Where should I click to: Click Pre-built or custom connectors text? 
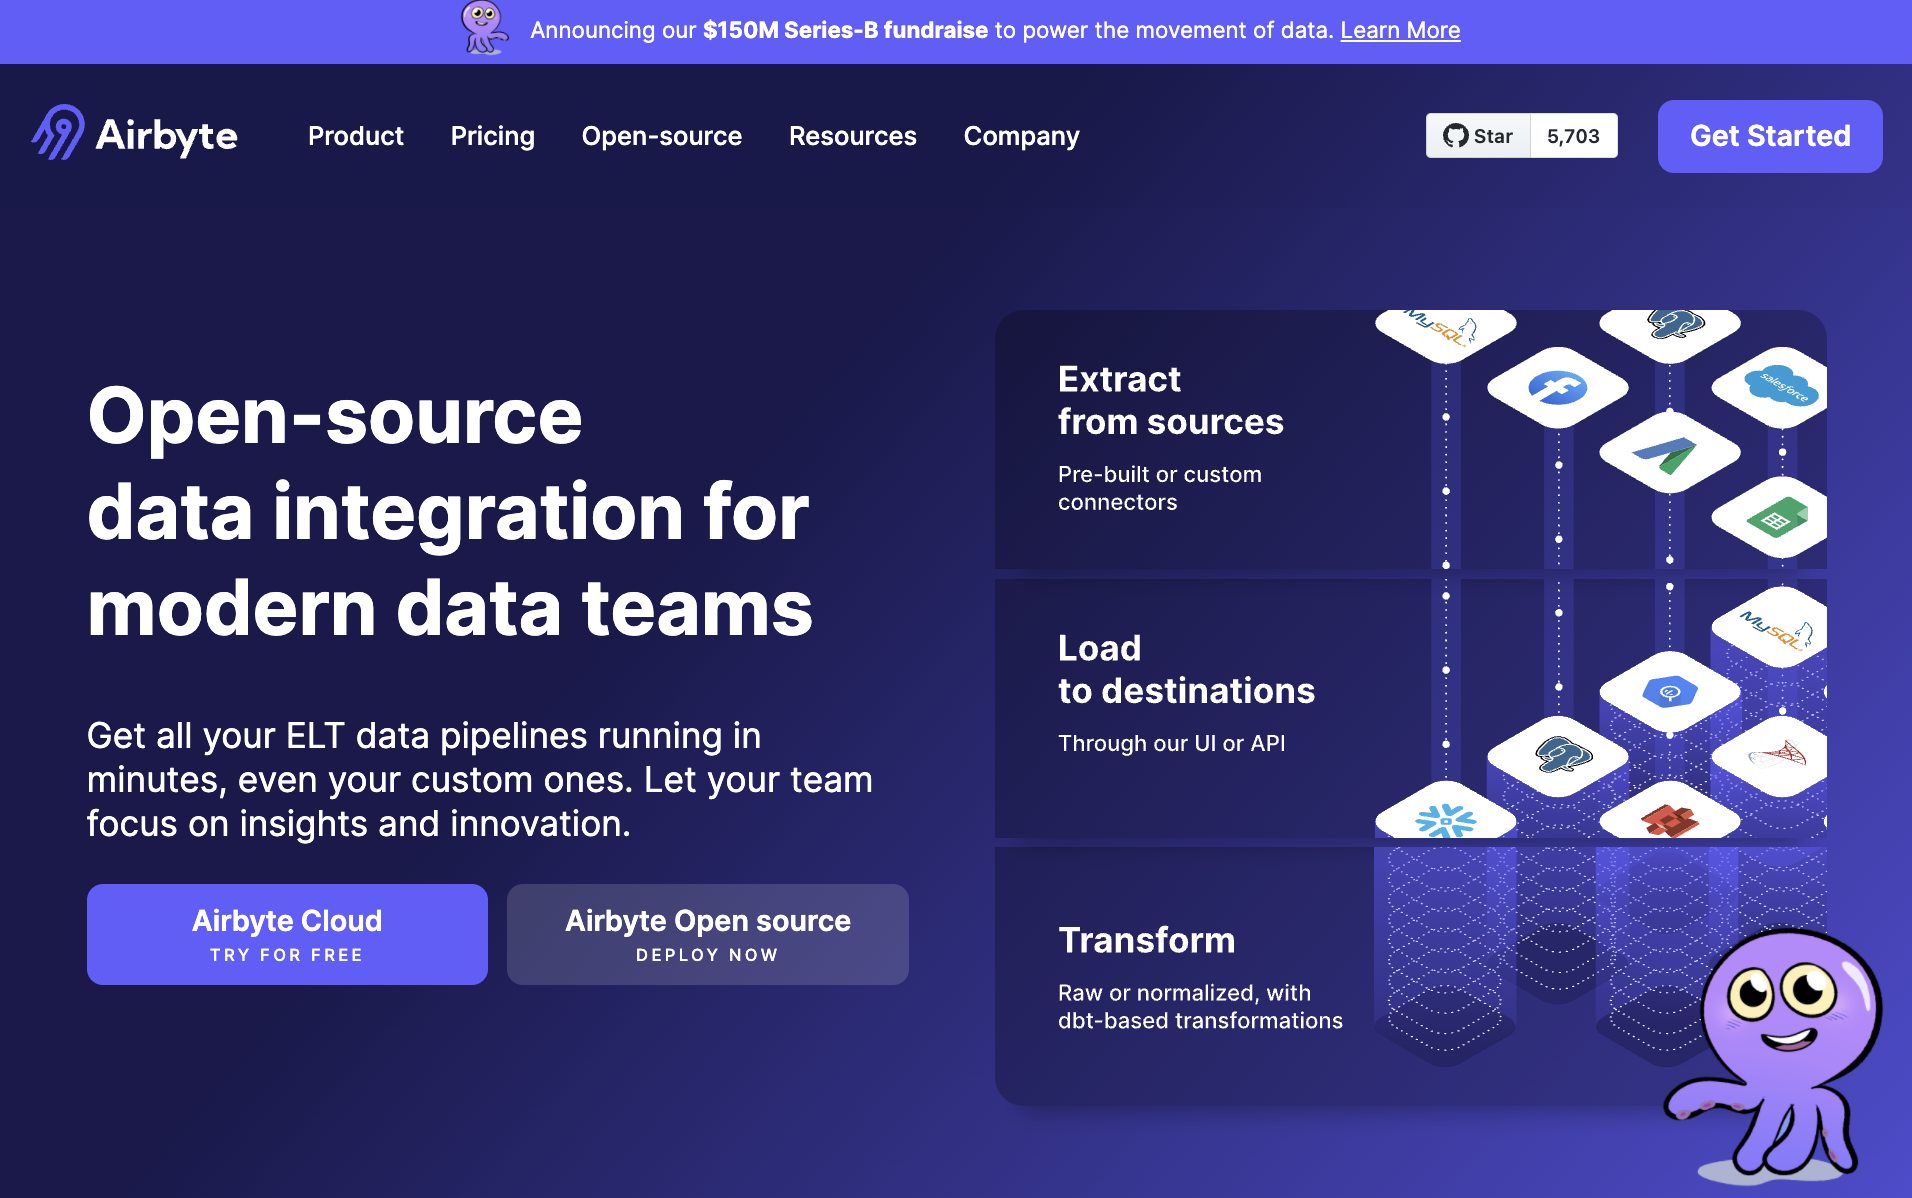(1160, 488)
